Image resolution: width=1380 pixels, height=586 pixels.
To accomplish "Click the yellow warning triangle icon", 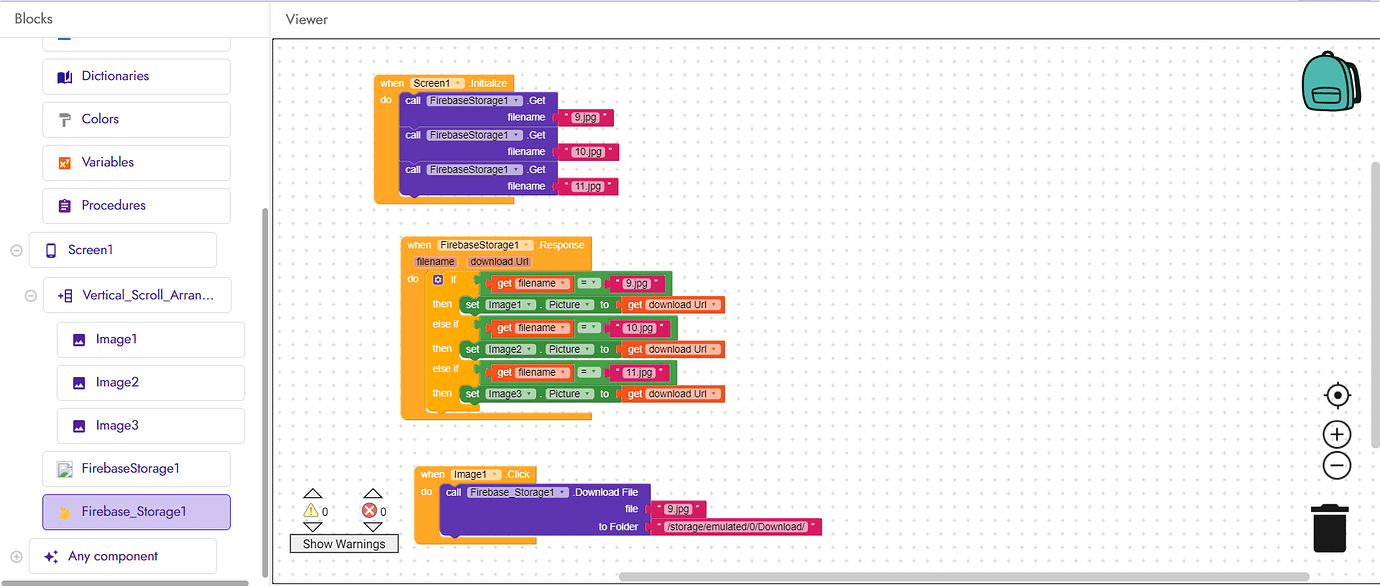I will [x=311, y=511].
